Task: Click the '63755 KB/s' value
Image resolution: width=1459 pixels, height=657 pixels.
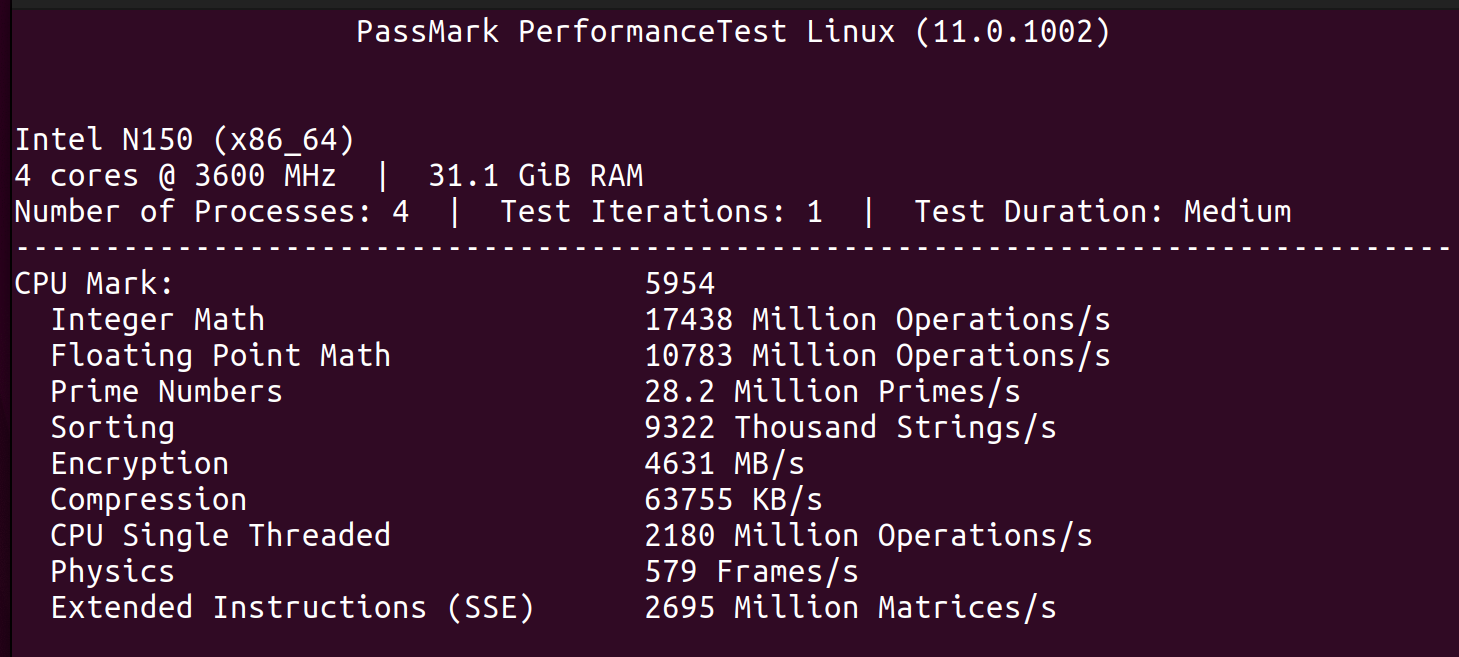Action: pos(734,500)
